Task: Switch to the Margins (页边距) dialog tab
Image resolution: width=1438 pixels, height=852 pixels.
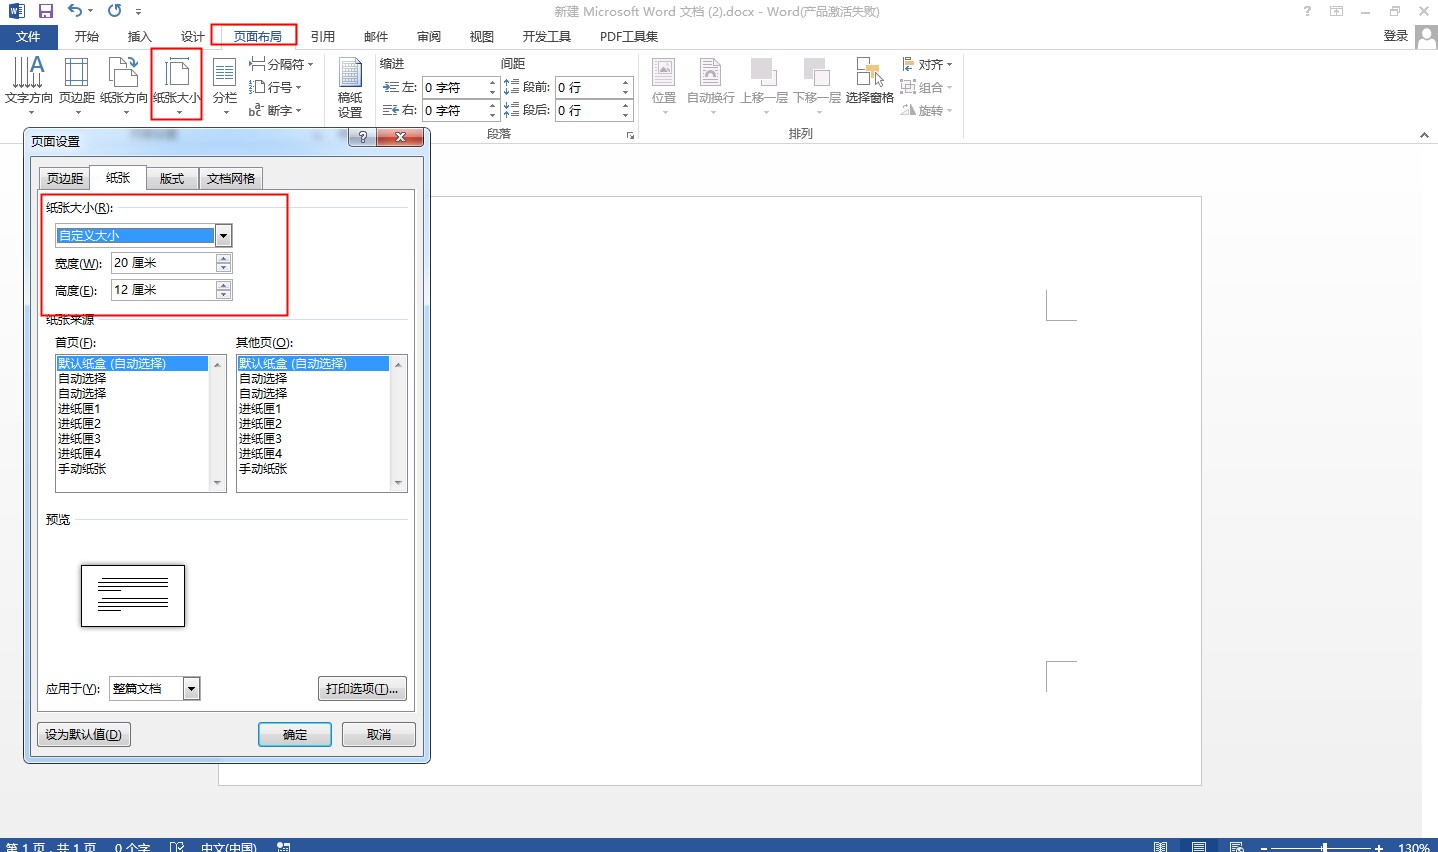Action: pyautogui.click(x=65, y=178)
